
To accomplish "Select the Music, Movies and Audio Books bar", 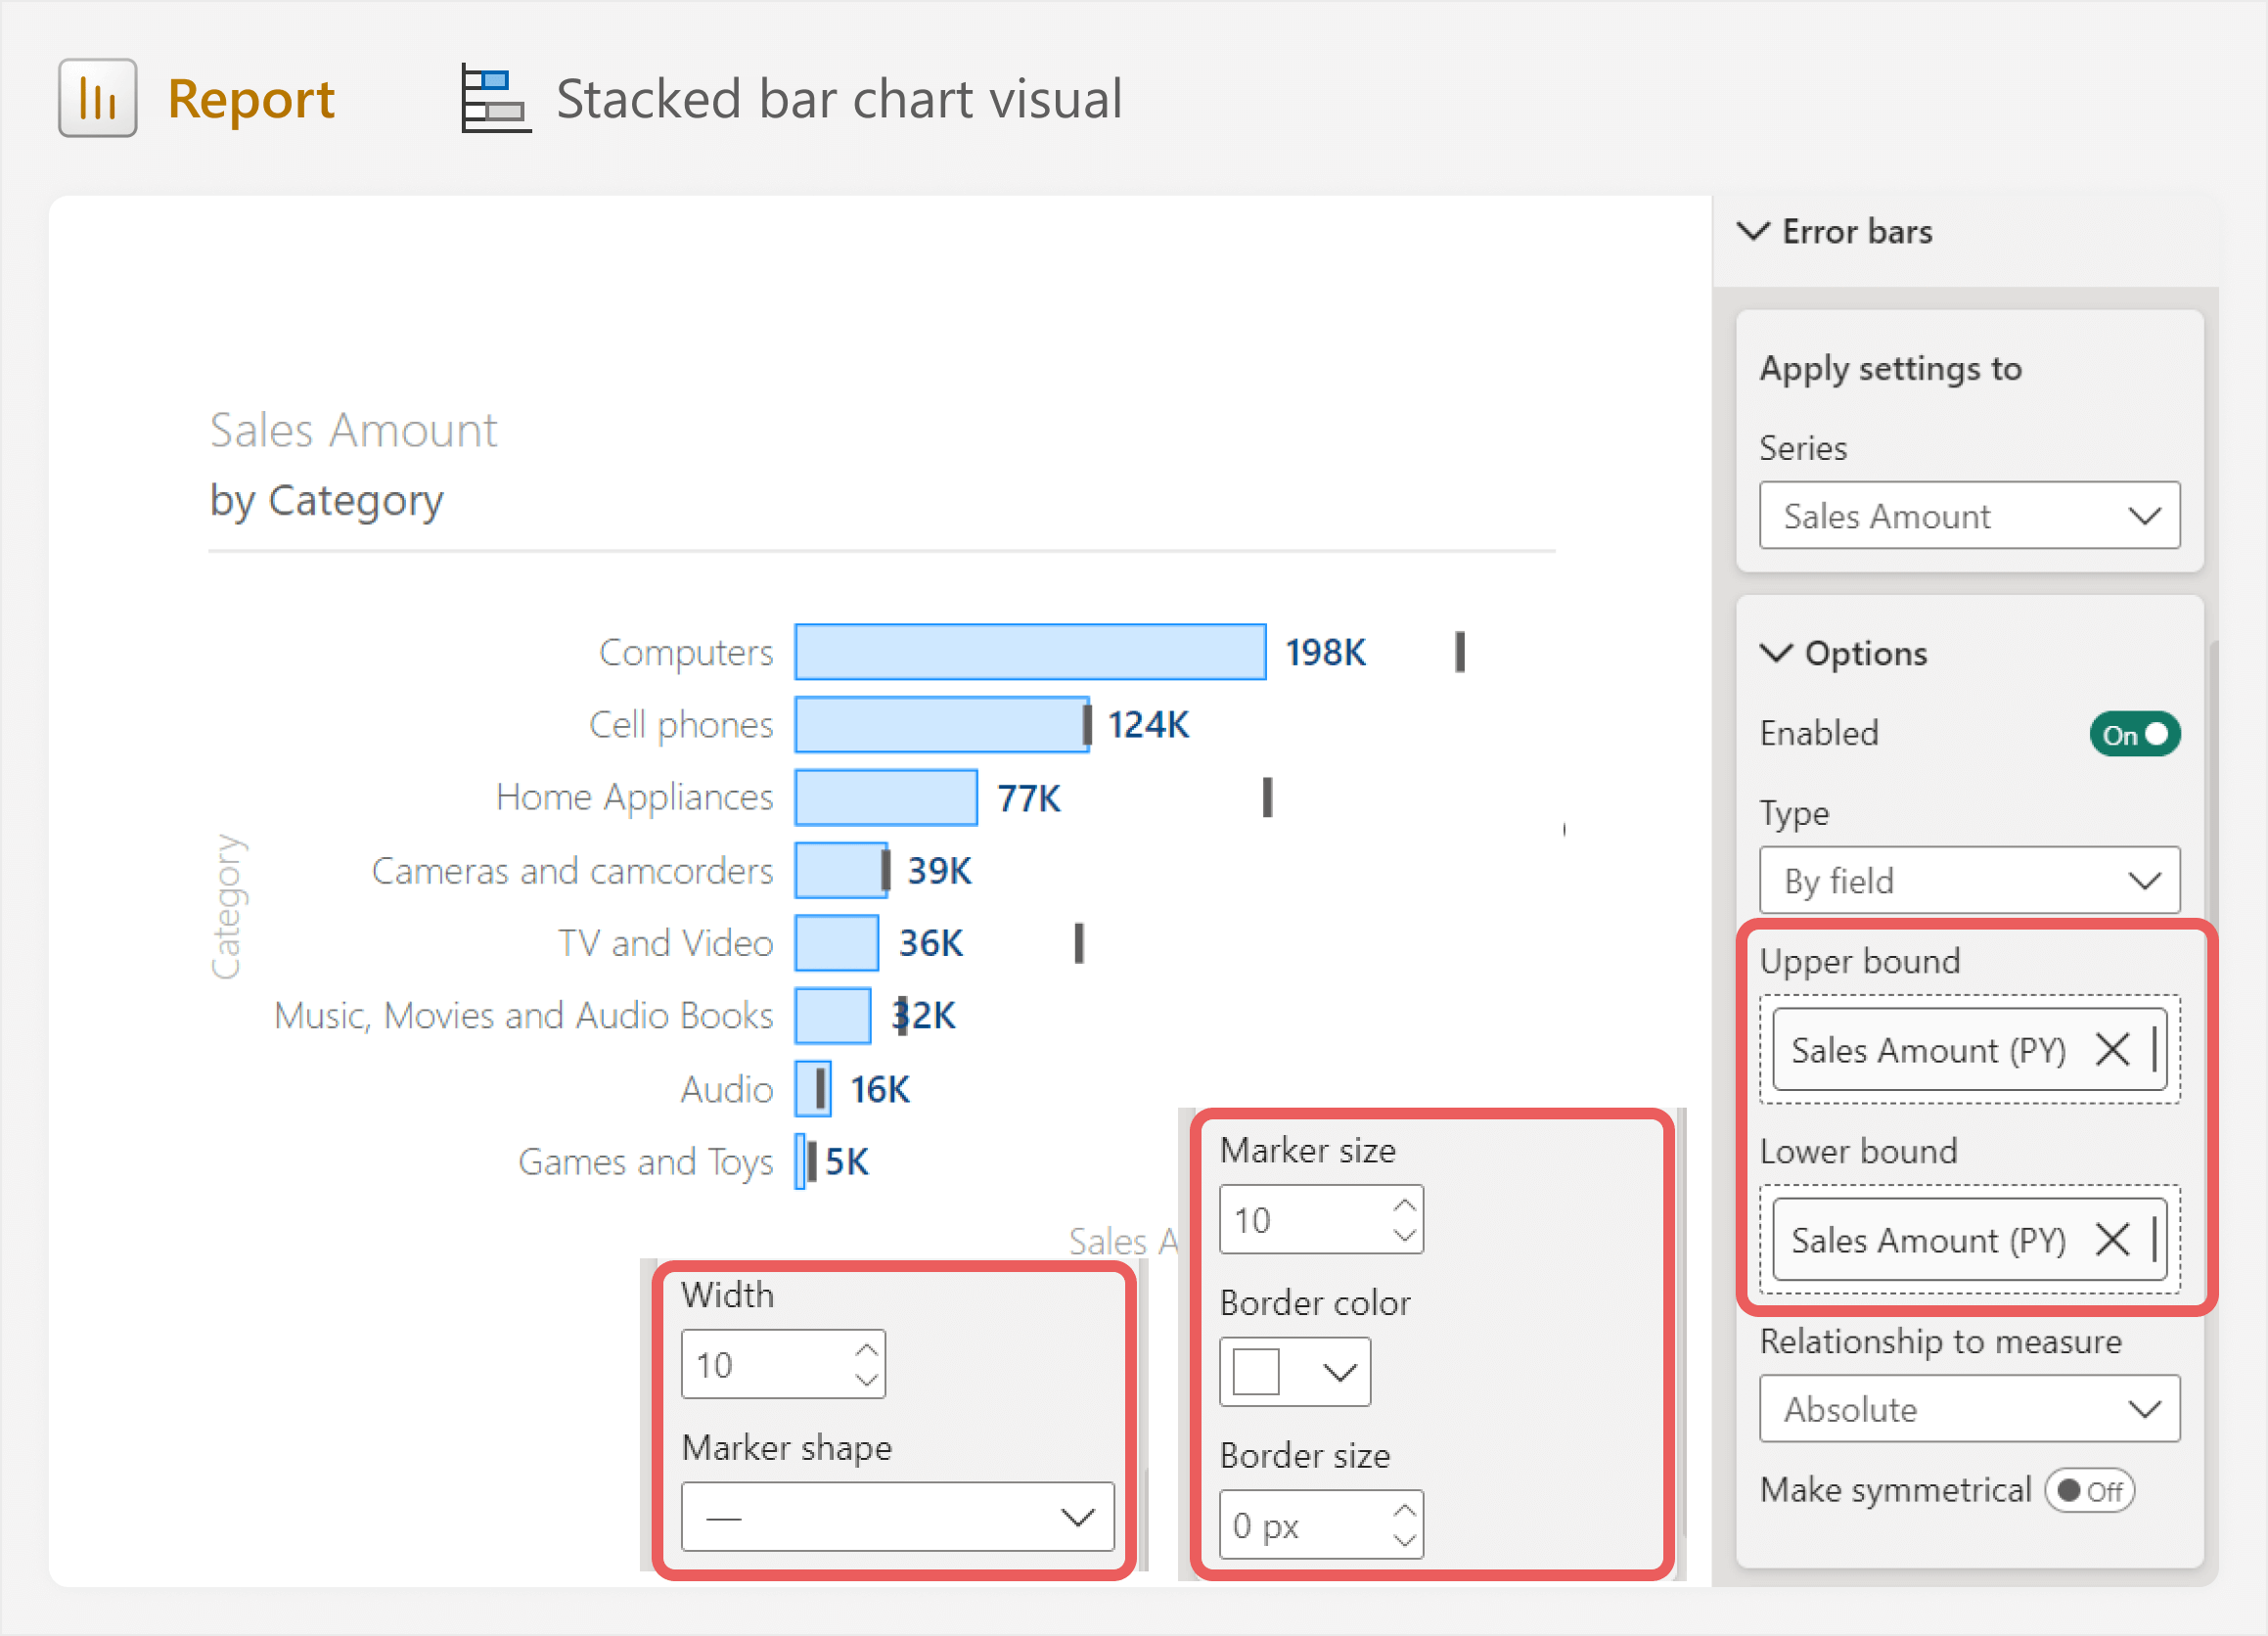I will 832,1016.
